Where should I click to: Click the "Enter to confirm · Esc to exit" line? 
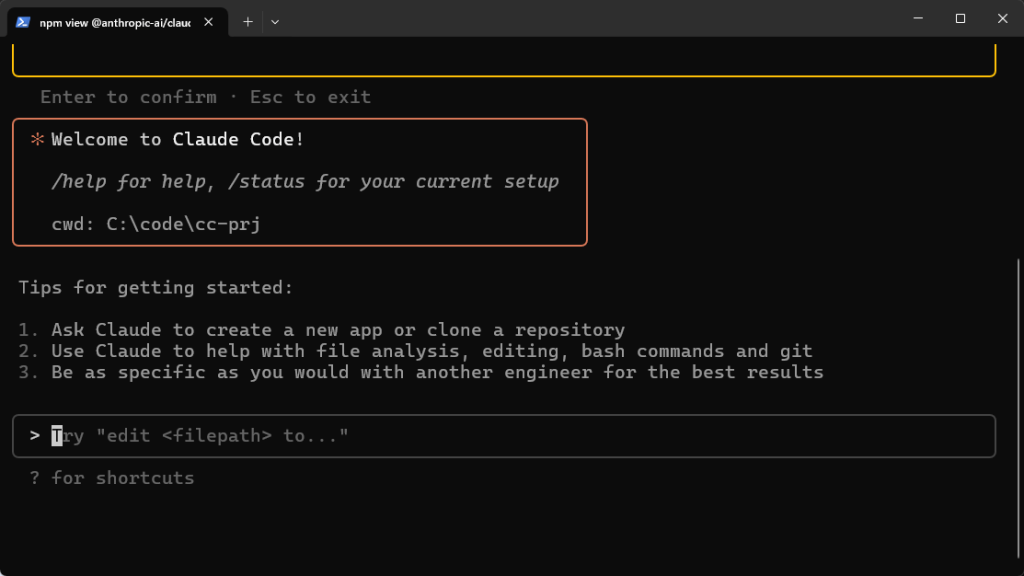206,97
